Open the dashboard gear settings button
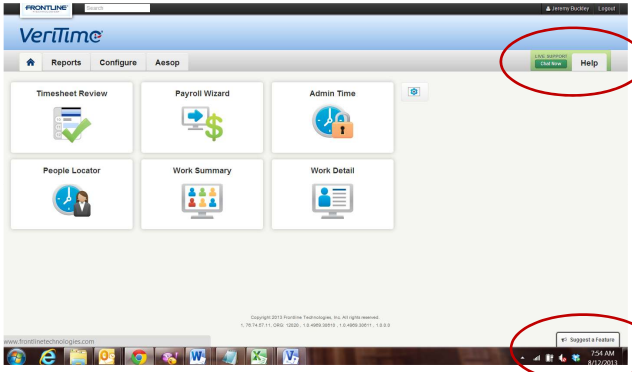This screenshot has width=632, height=372. coord(414,92)
